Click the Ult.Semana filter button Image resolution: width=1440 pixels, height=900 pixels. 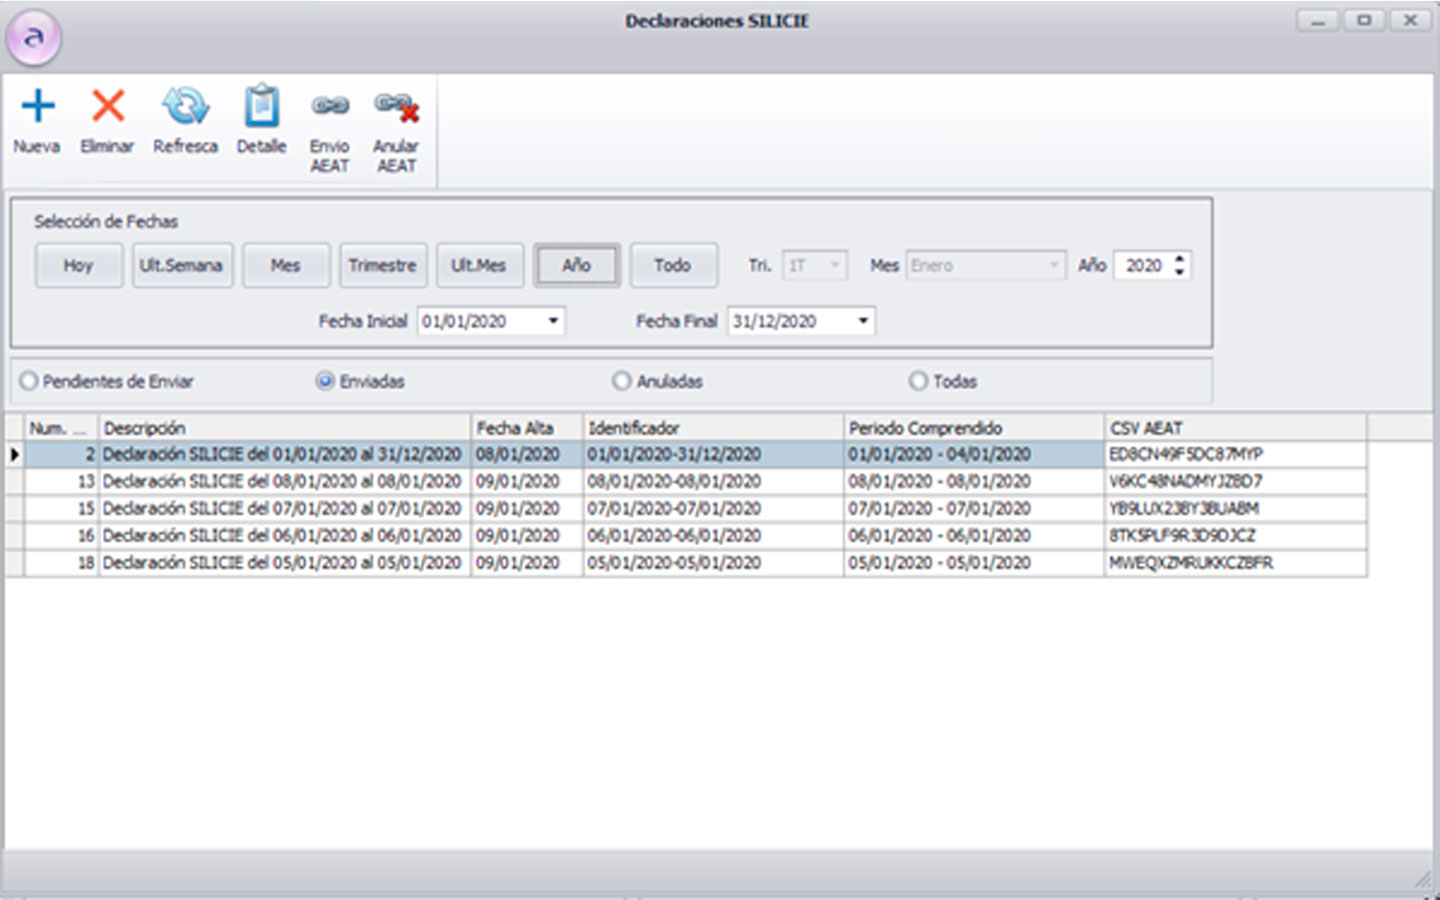point(181,265)
